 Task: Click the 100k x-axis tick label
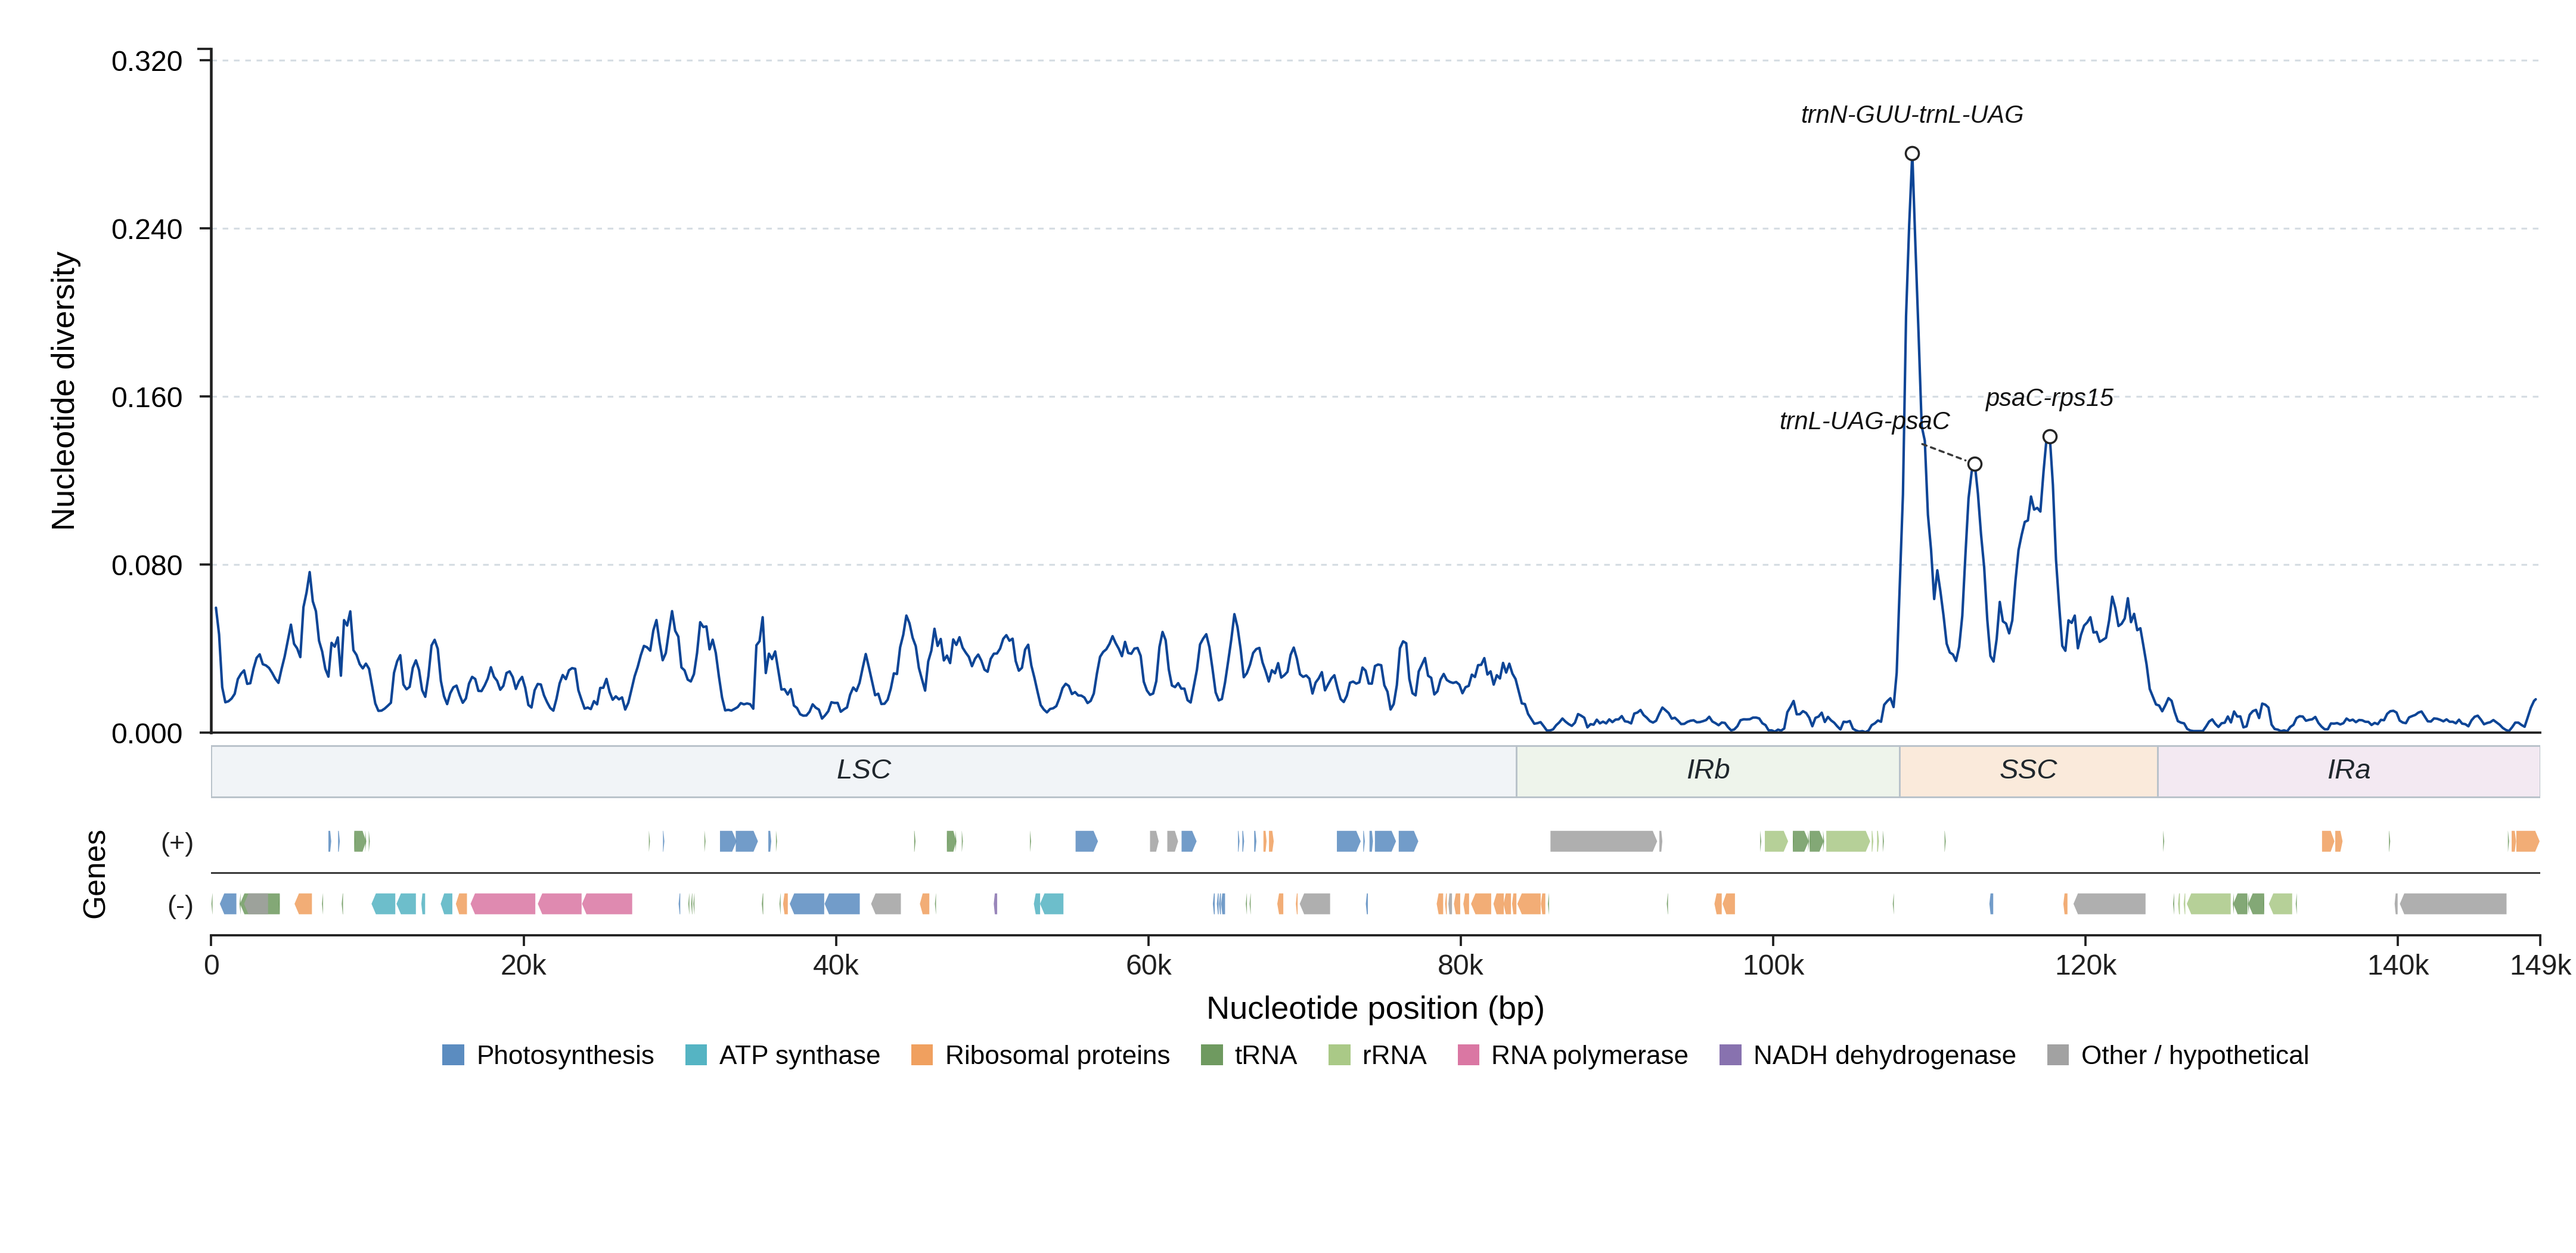[1773, 965]
